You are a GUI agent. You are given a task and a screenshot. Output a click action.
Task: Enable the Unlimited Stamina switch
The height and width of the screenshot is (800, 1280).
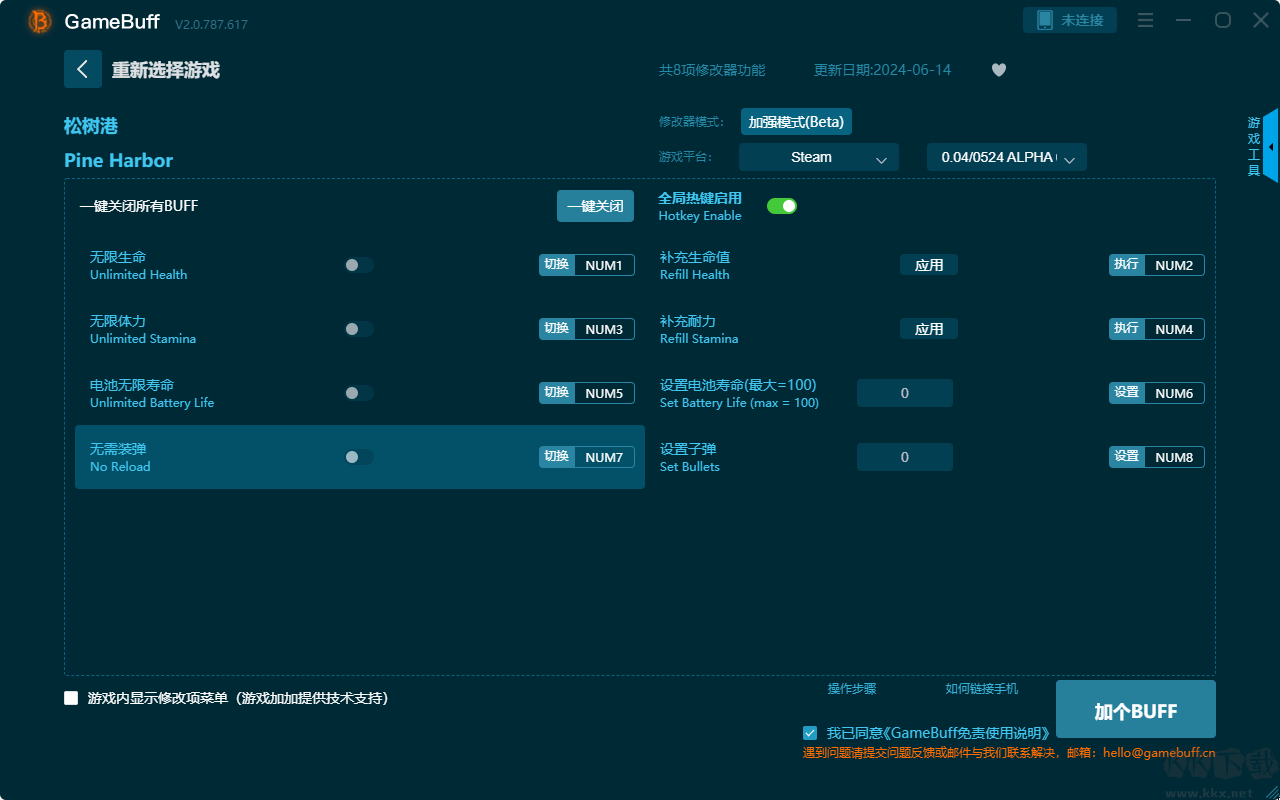[359, 329]
